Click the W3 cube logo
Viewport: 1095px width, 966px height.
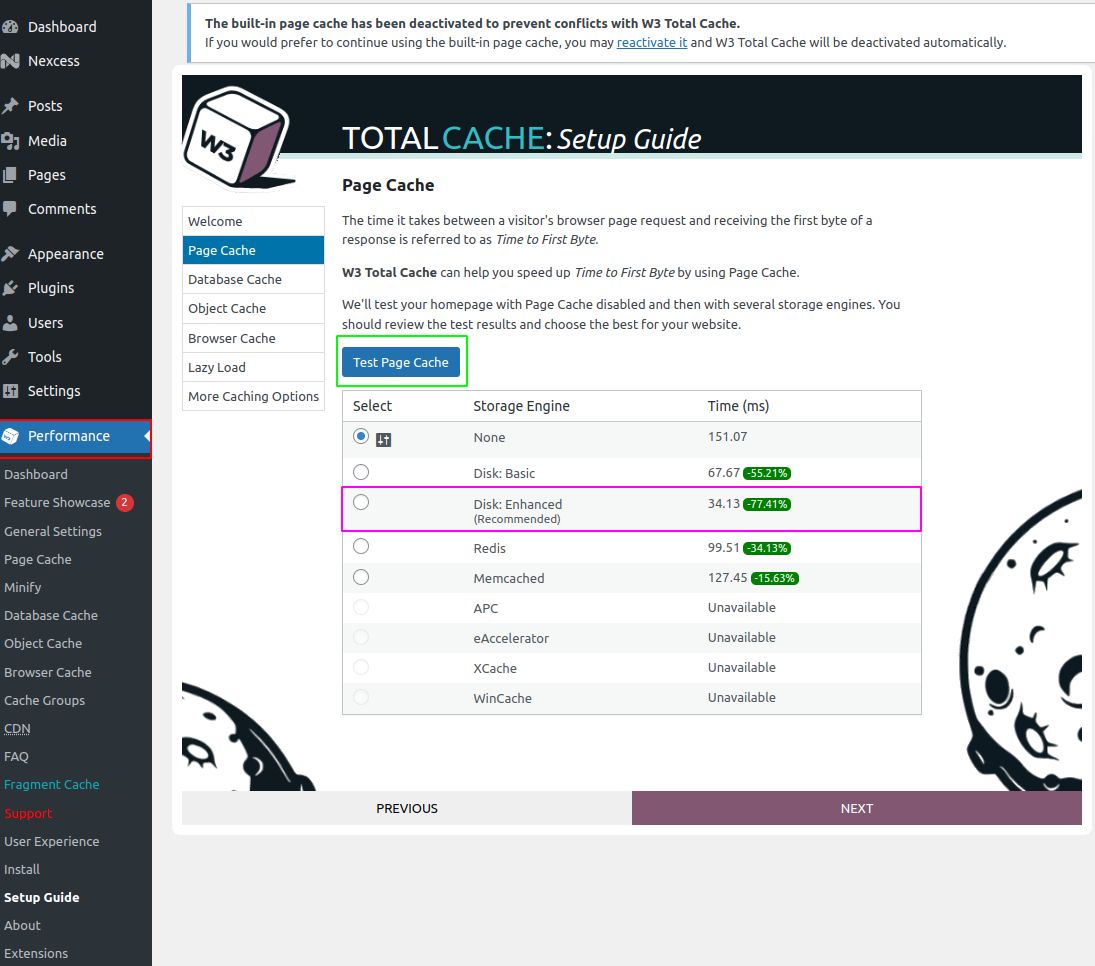point(237,138)
